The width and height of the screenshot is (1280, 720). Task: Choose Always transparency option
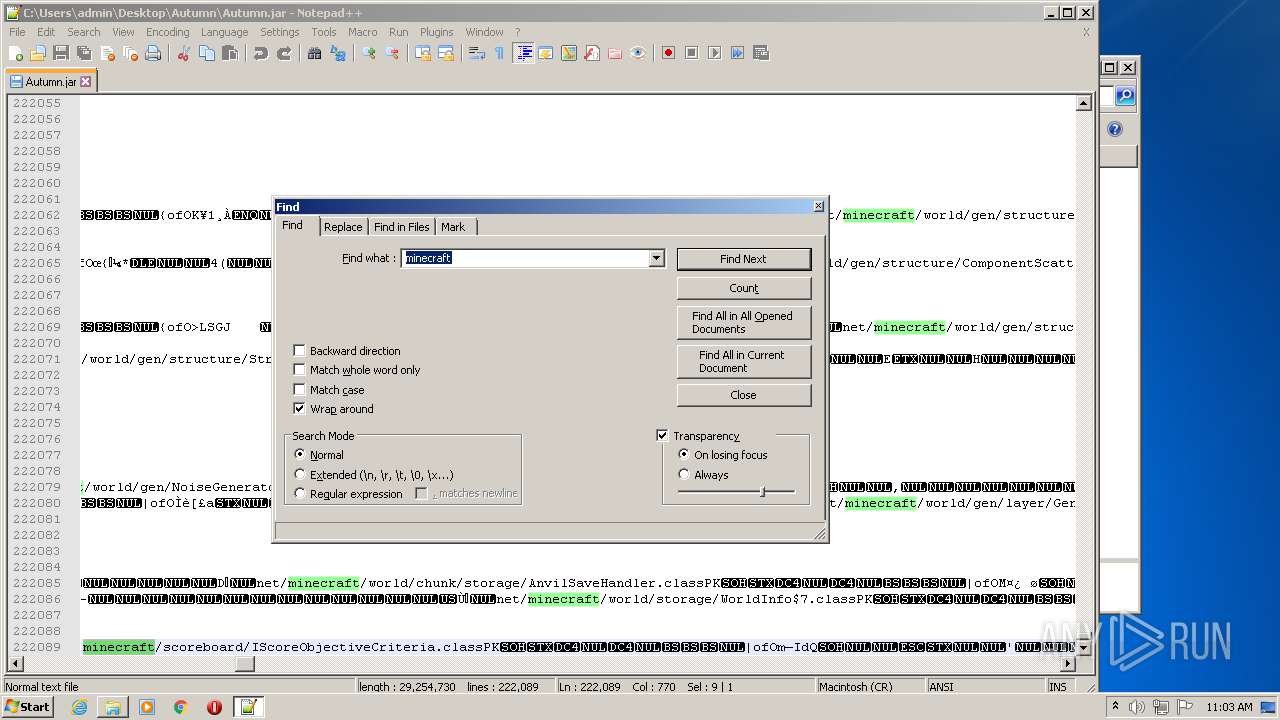point(684,475)
